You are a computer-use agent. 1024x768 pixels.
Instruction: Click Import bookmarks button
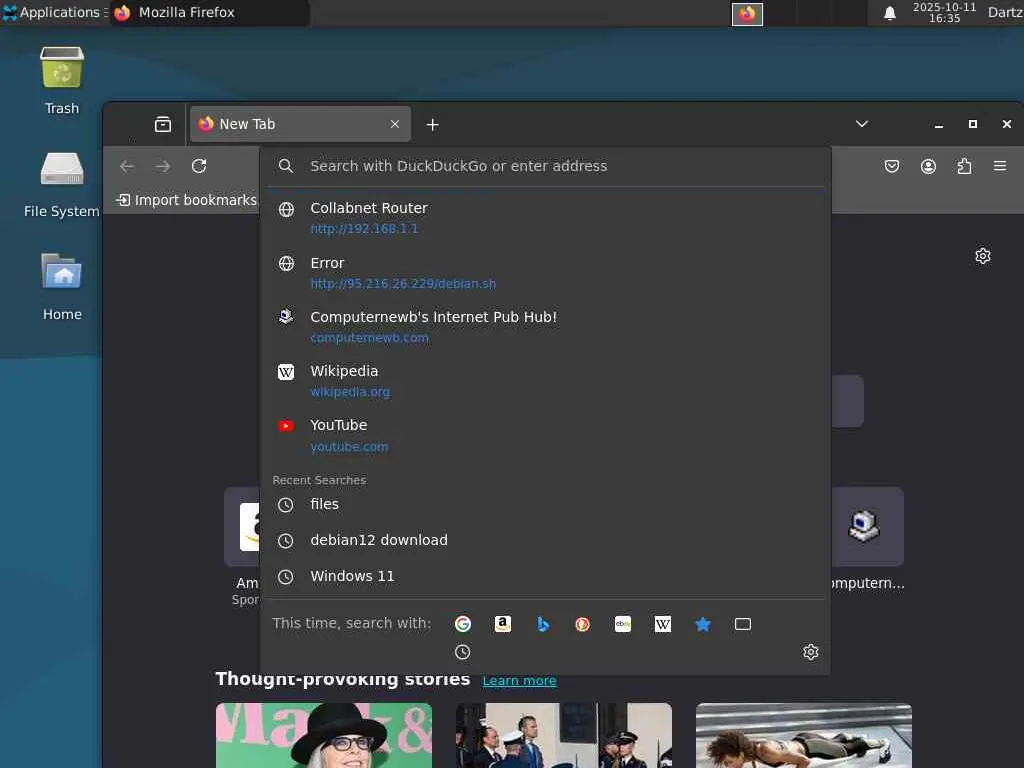tap(186, 200)
